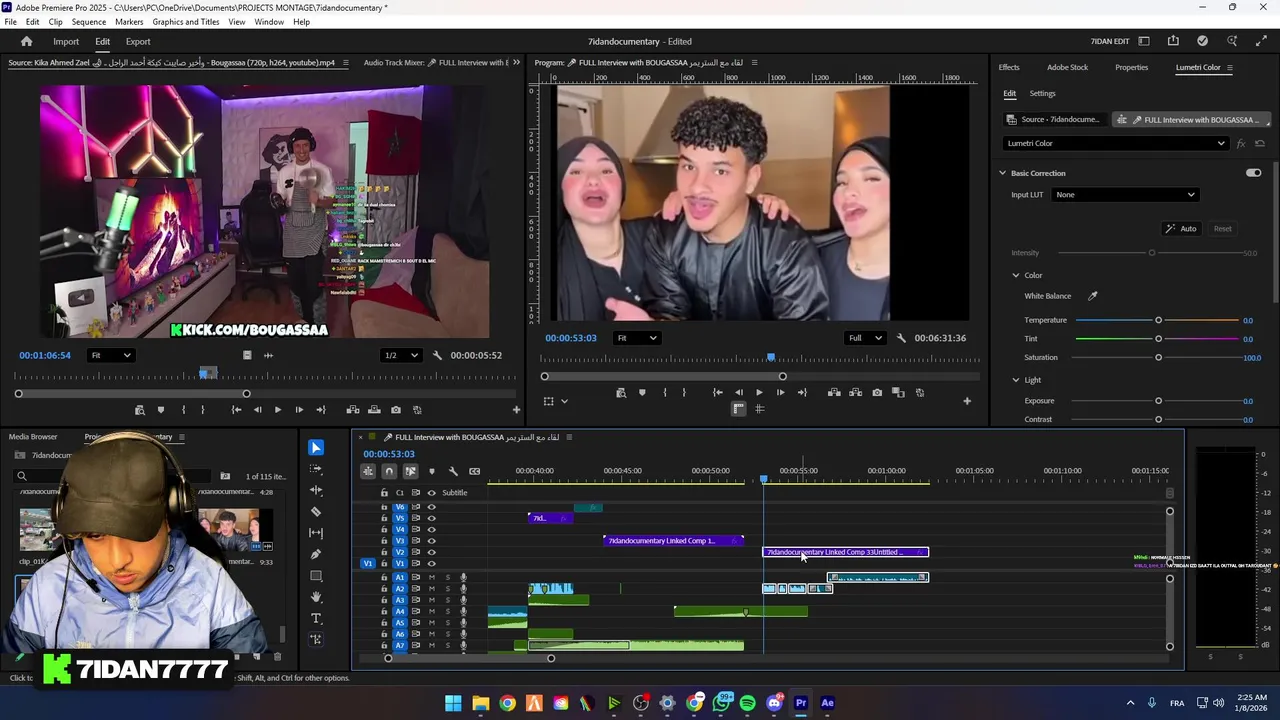Open Source monitor 1/2 resolution dropdown
Image resolution: width=1280 pixels, height=720 pixels.
(x=403, y=355)
